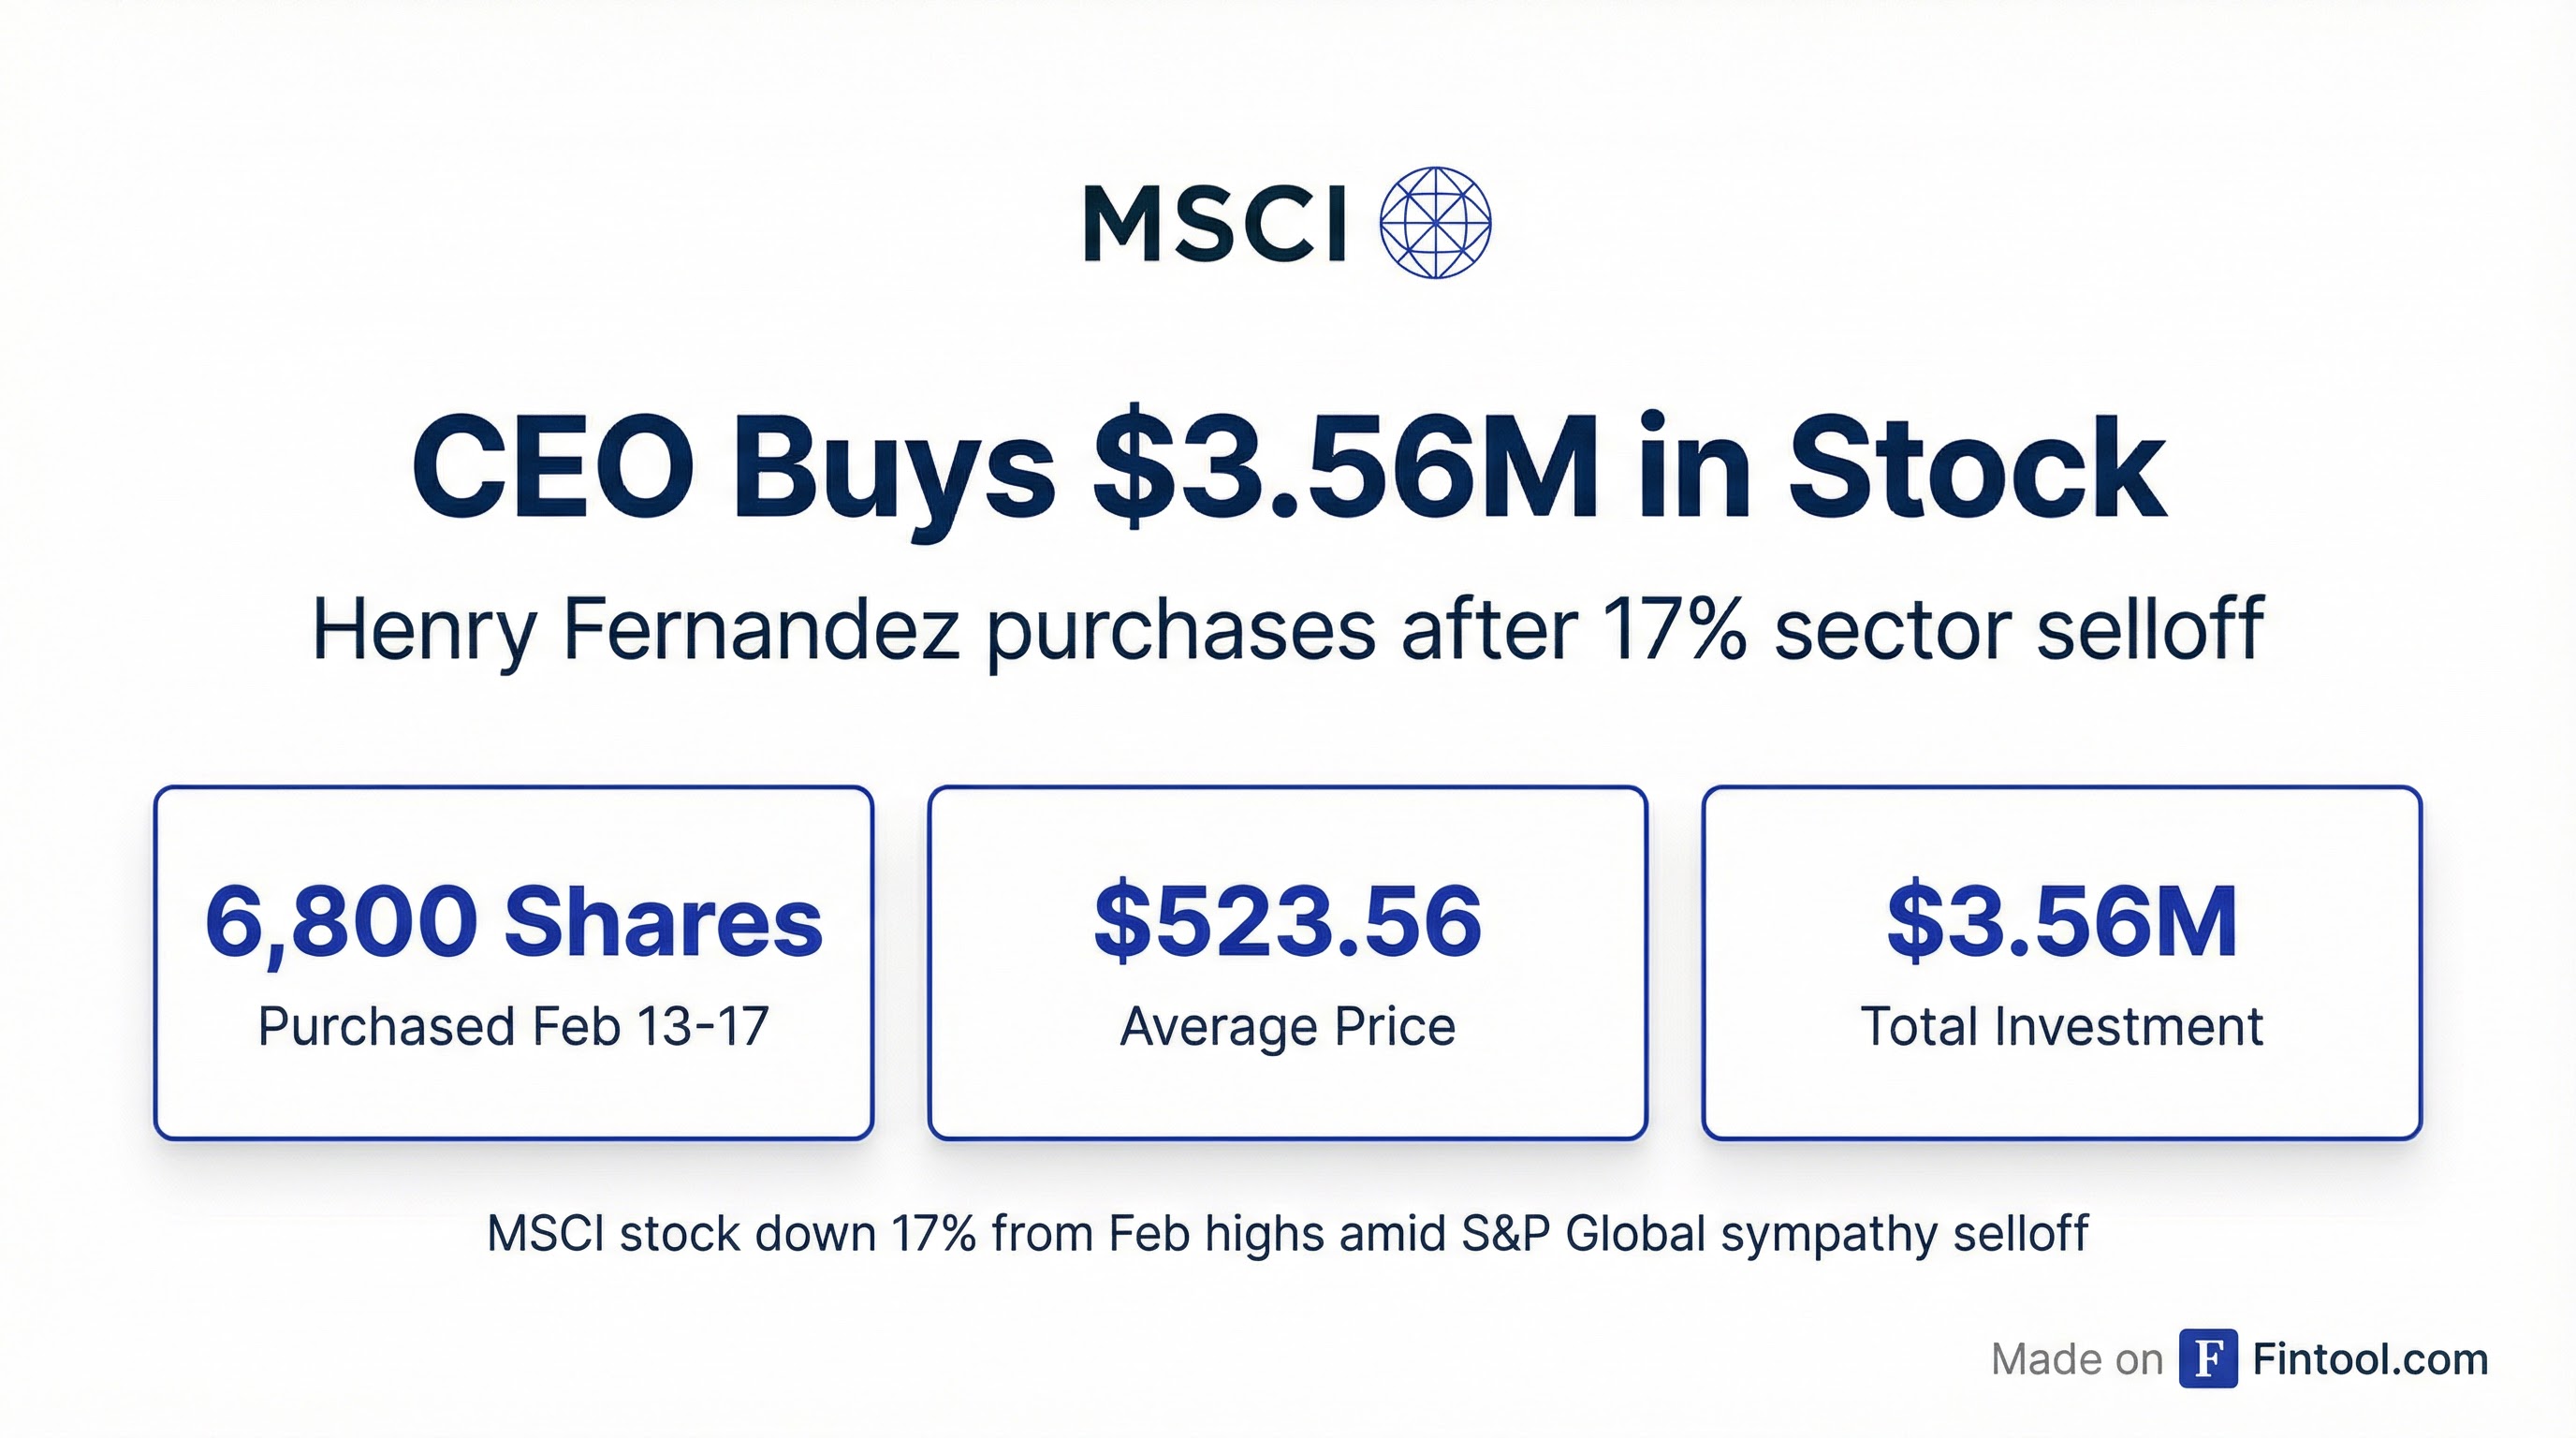
Task: Click the name Henry Fernandez in subtitle
Action: click(x=636, y=629)
